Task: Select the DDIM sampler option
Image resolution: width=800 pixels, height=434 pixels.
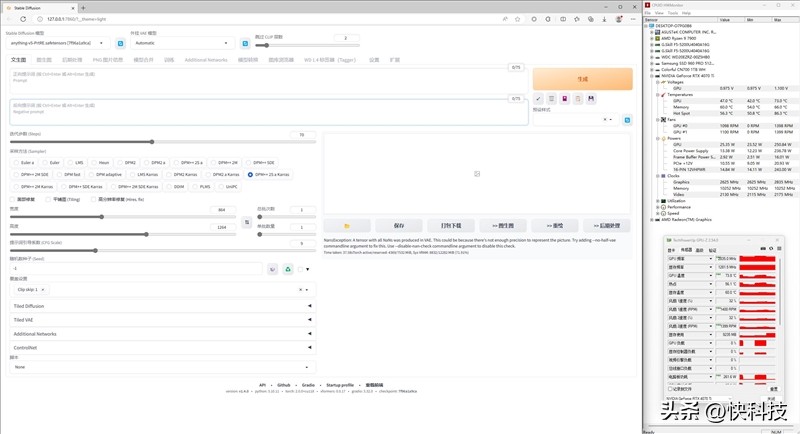Action: click(176, 186)
